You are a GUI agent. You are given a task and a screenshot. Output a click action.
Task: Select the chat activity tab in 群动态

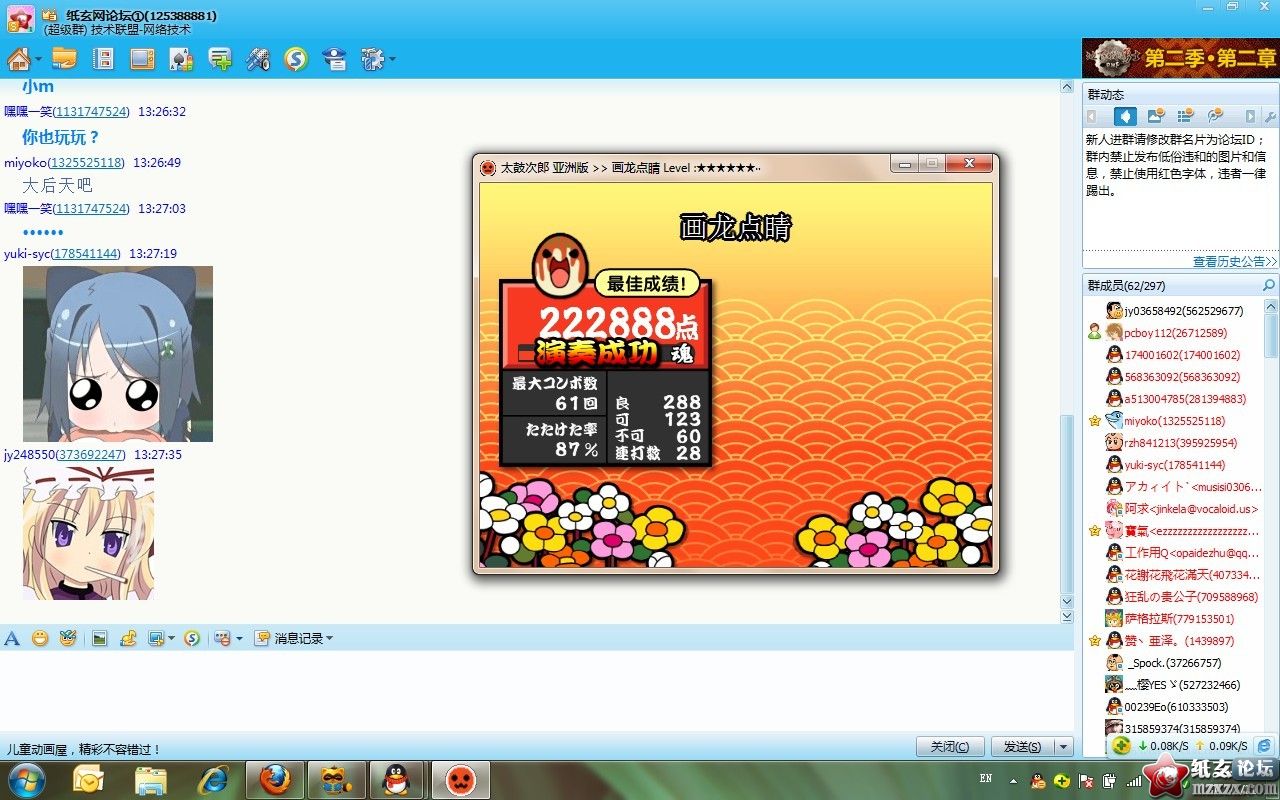[x=1216, y=116]
